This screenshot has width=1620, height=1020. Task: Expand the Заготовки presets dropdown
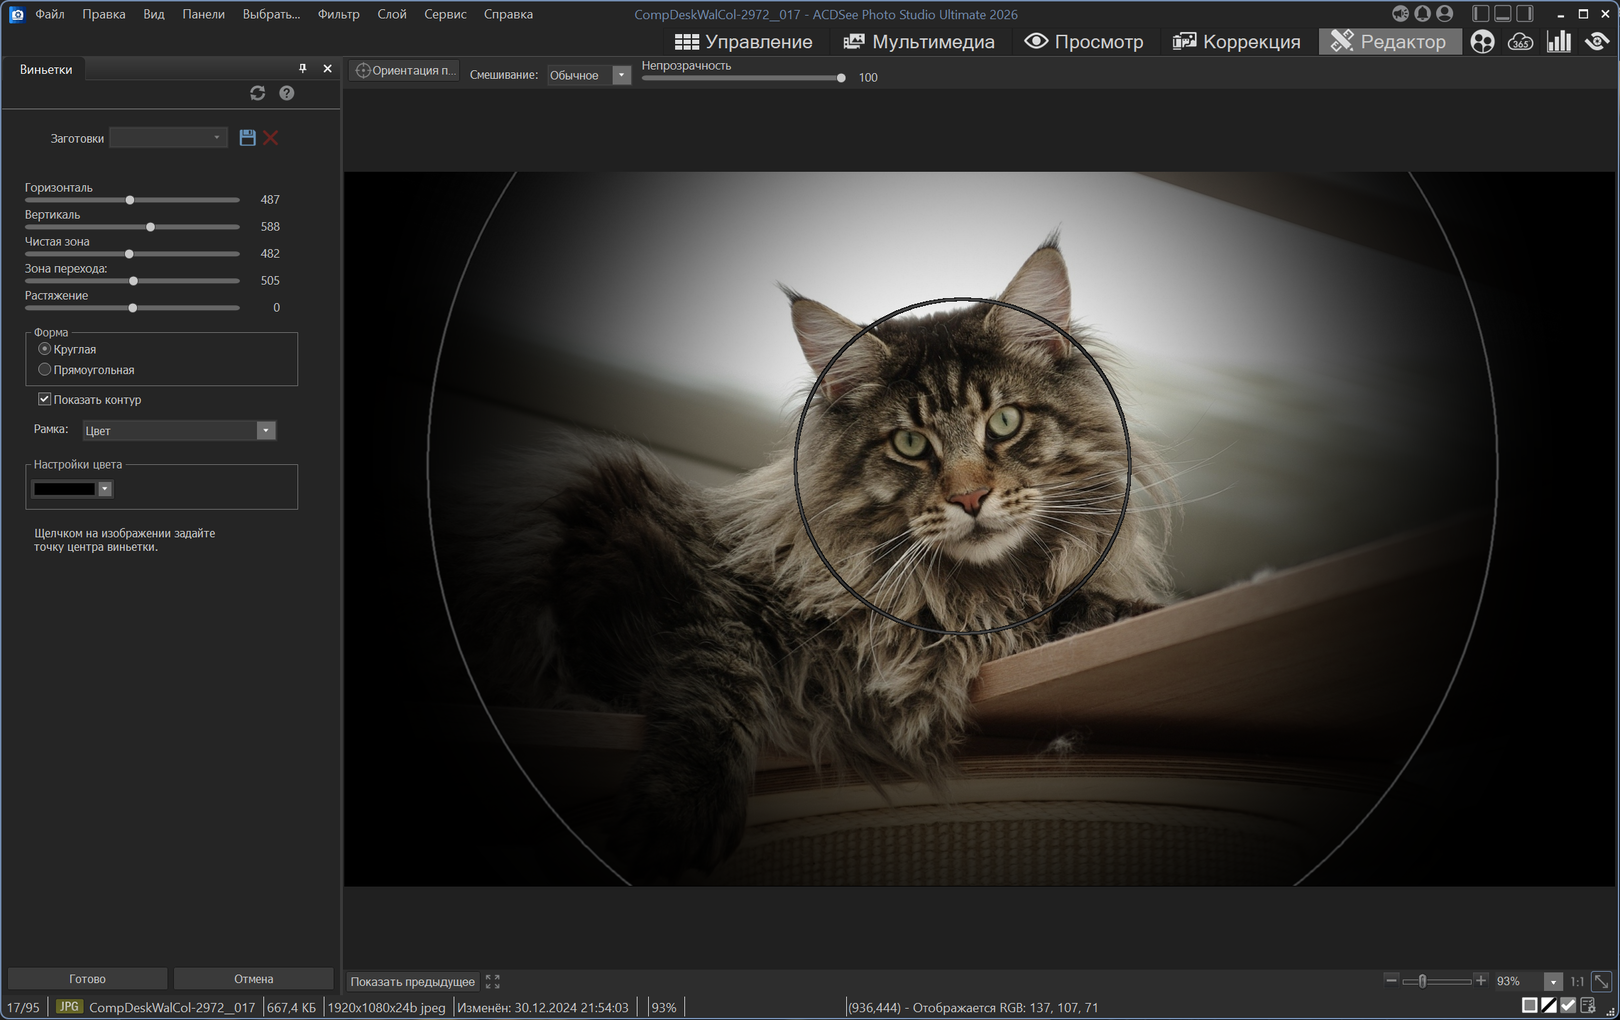[169, 138]
